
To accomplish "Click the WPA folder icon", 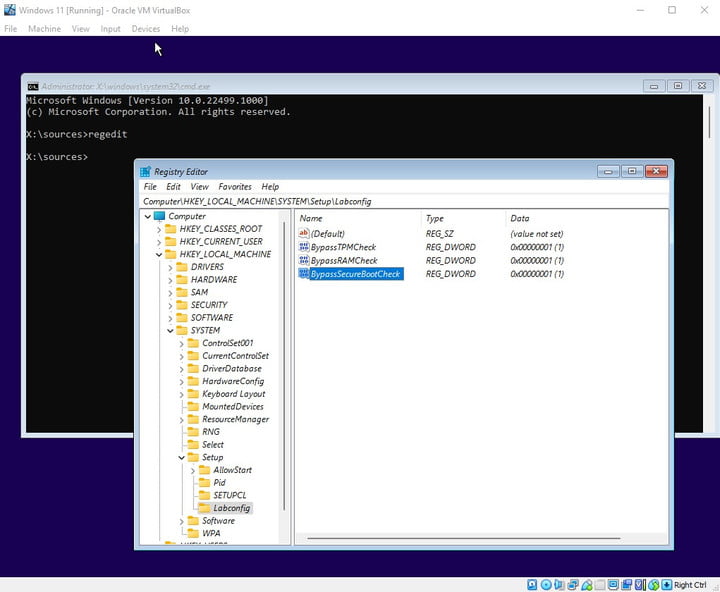I will coord(193,533).
